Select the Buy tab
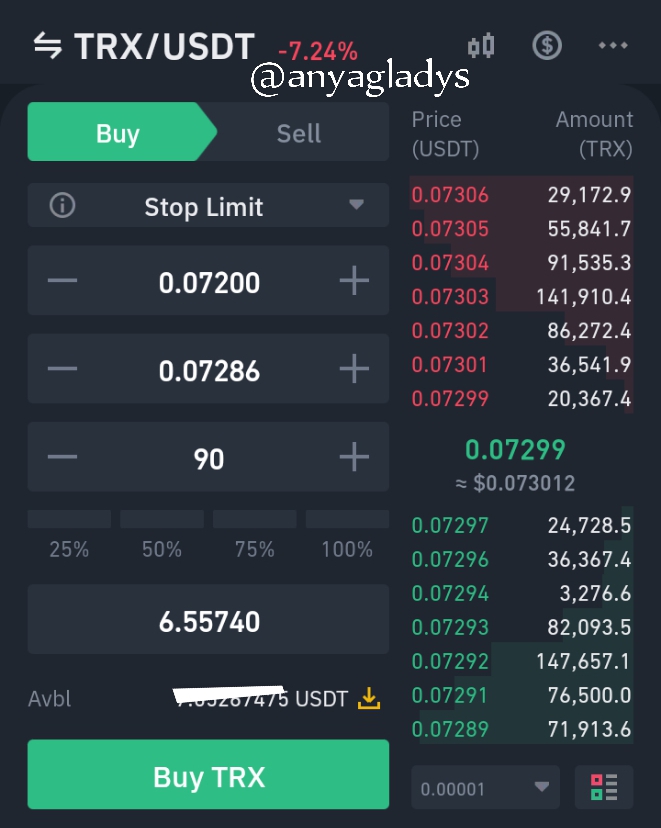Image resolution: width=661 pixels, height=828 pixels. (118, 132)
